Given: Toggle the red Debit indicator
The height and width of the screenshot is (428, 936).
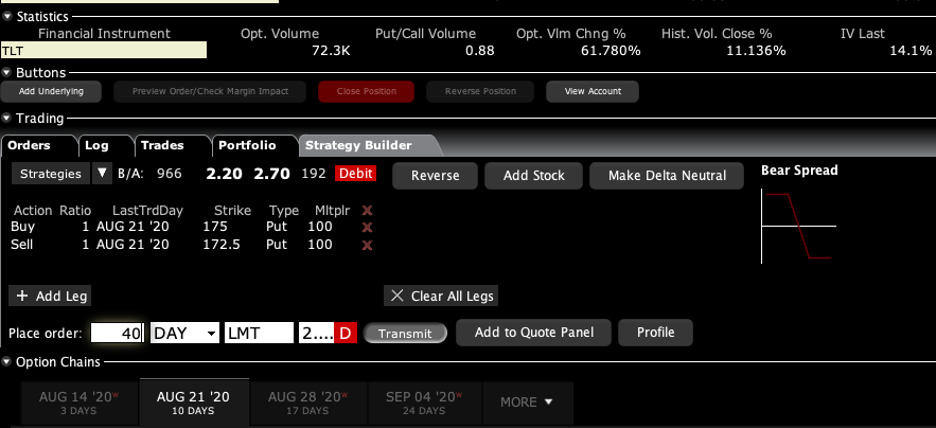Looking at the screenshot, I should [x=355, y=174].
